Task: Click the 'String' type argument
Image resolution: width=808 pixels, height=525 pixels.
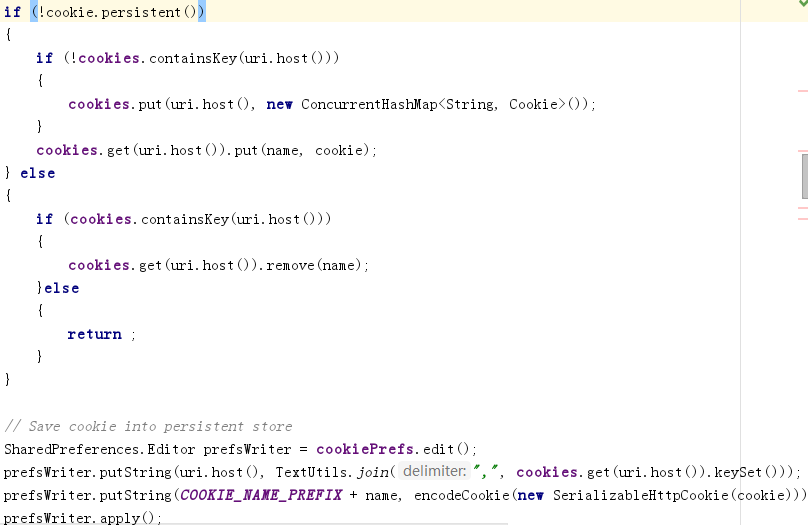Action: [469, 105]
